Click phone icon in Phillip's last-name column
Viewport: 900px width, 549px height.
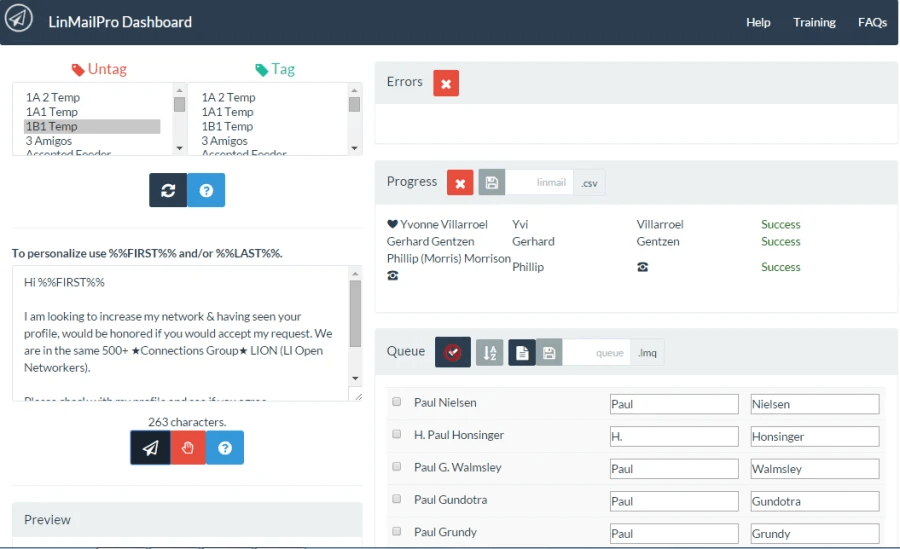click(643, 267)
